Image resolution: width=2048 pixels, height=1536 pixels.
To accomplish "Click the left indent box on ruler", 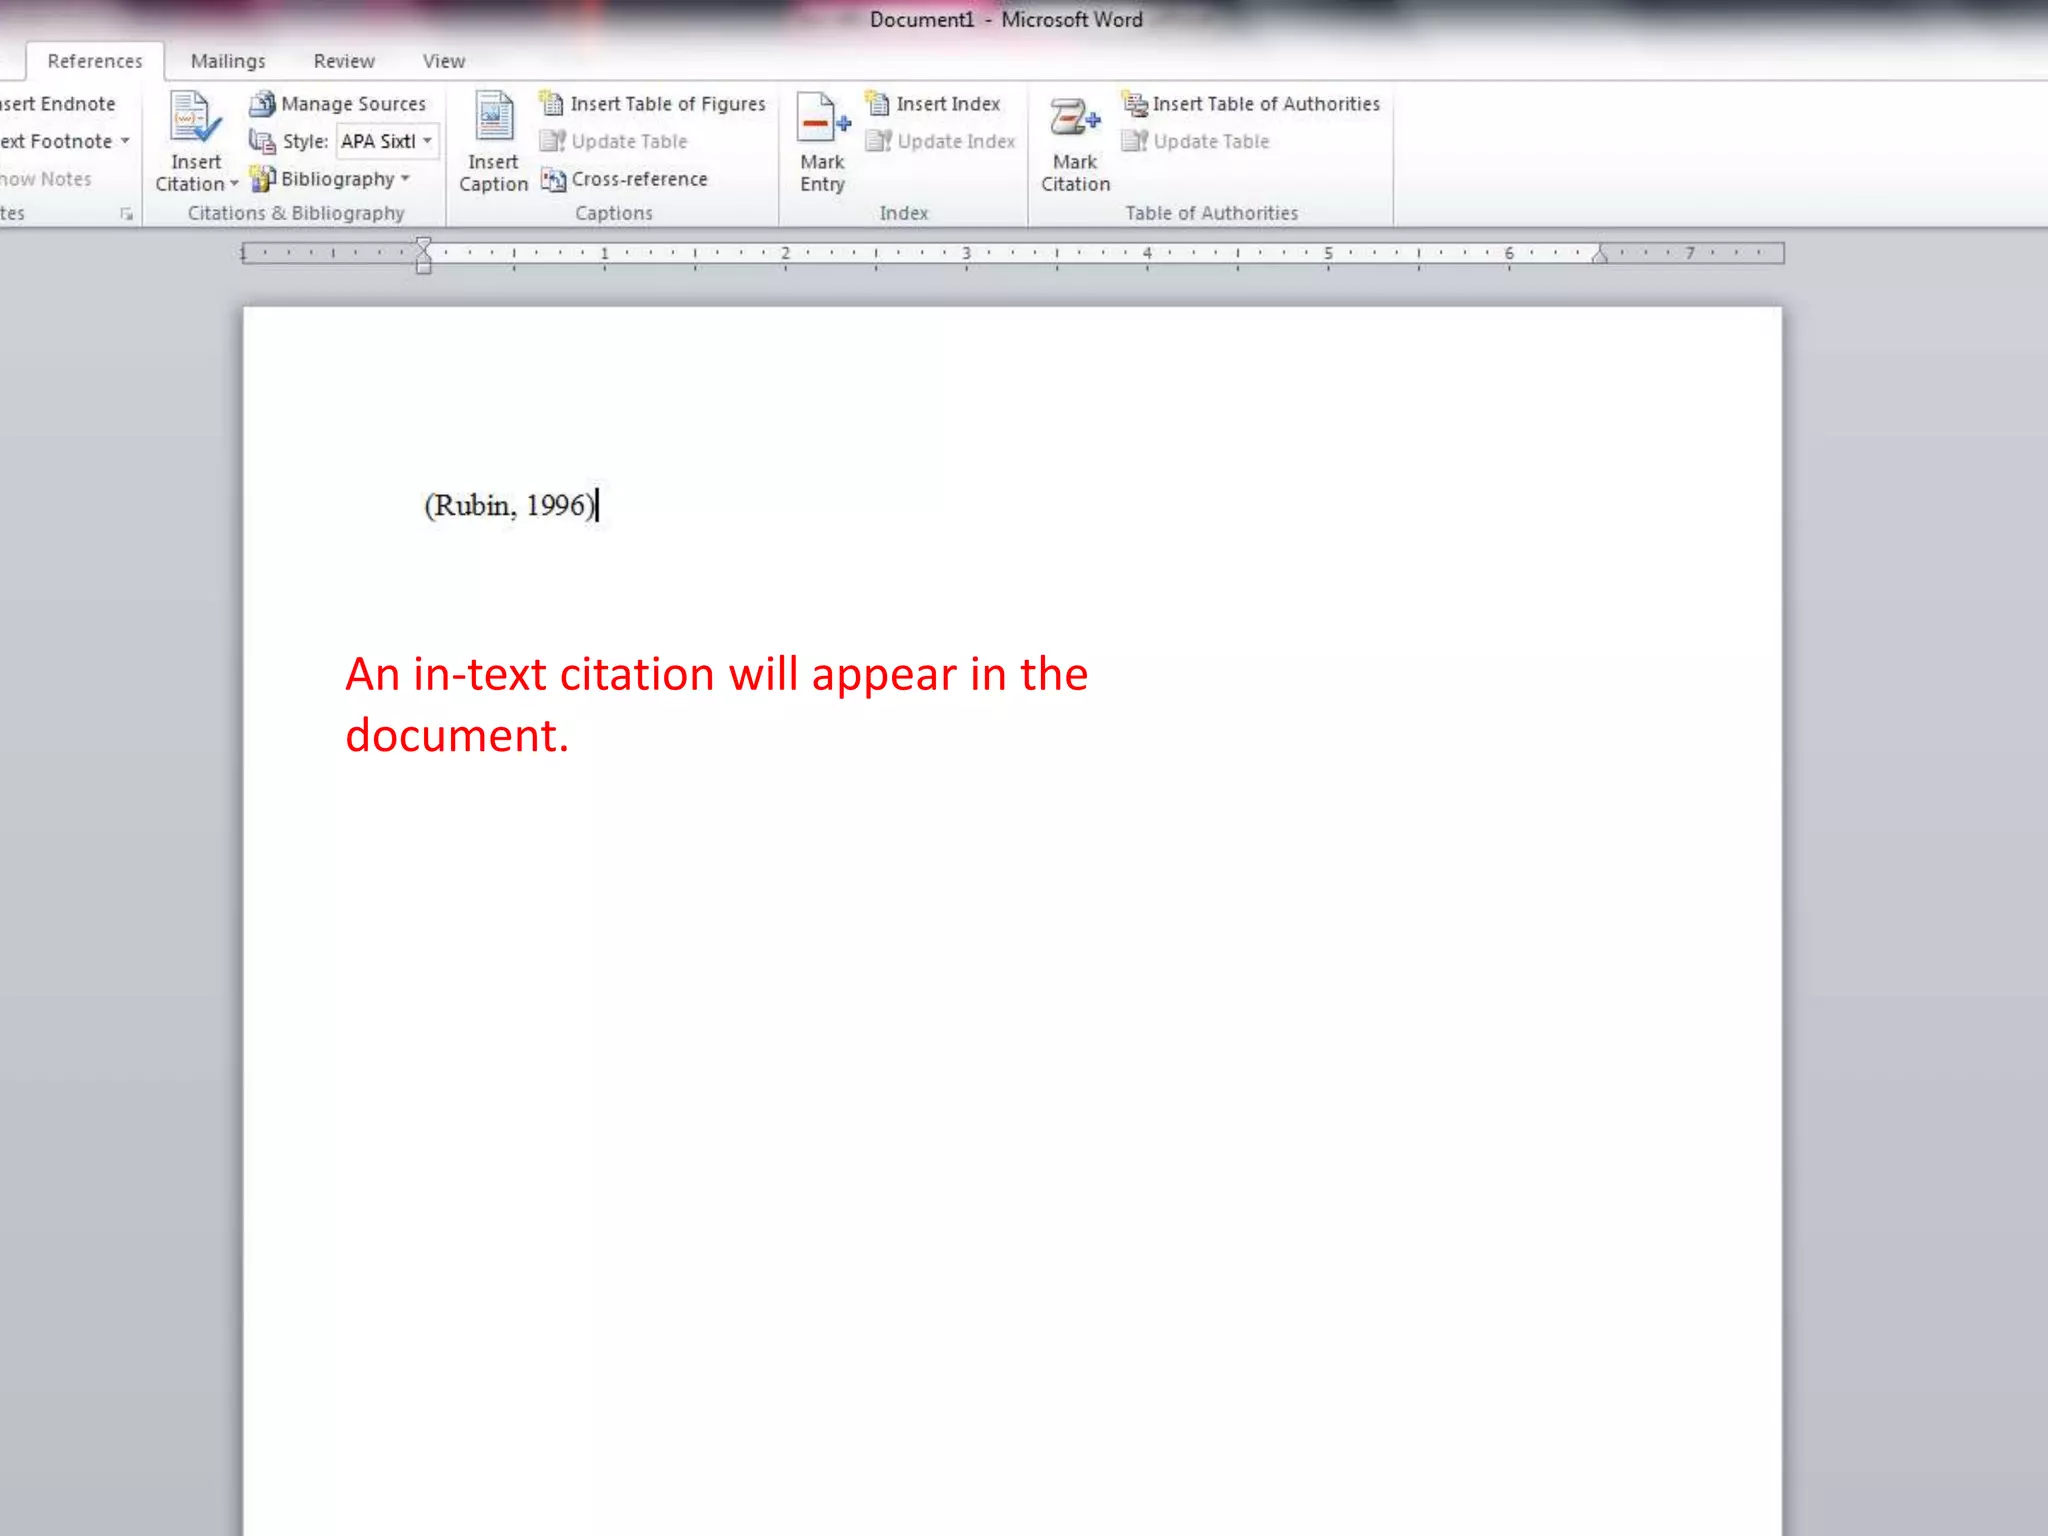I will [423, 268].
